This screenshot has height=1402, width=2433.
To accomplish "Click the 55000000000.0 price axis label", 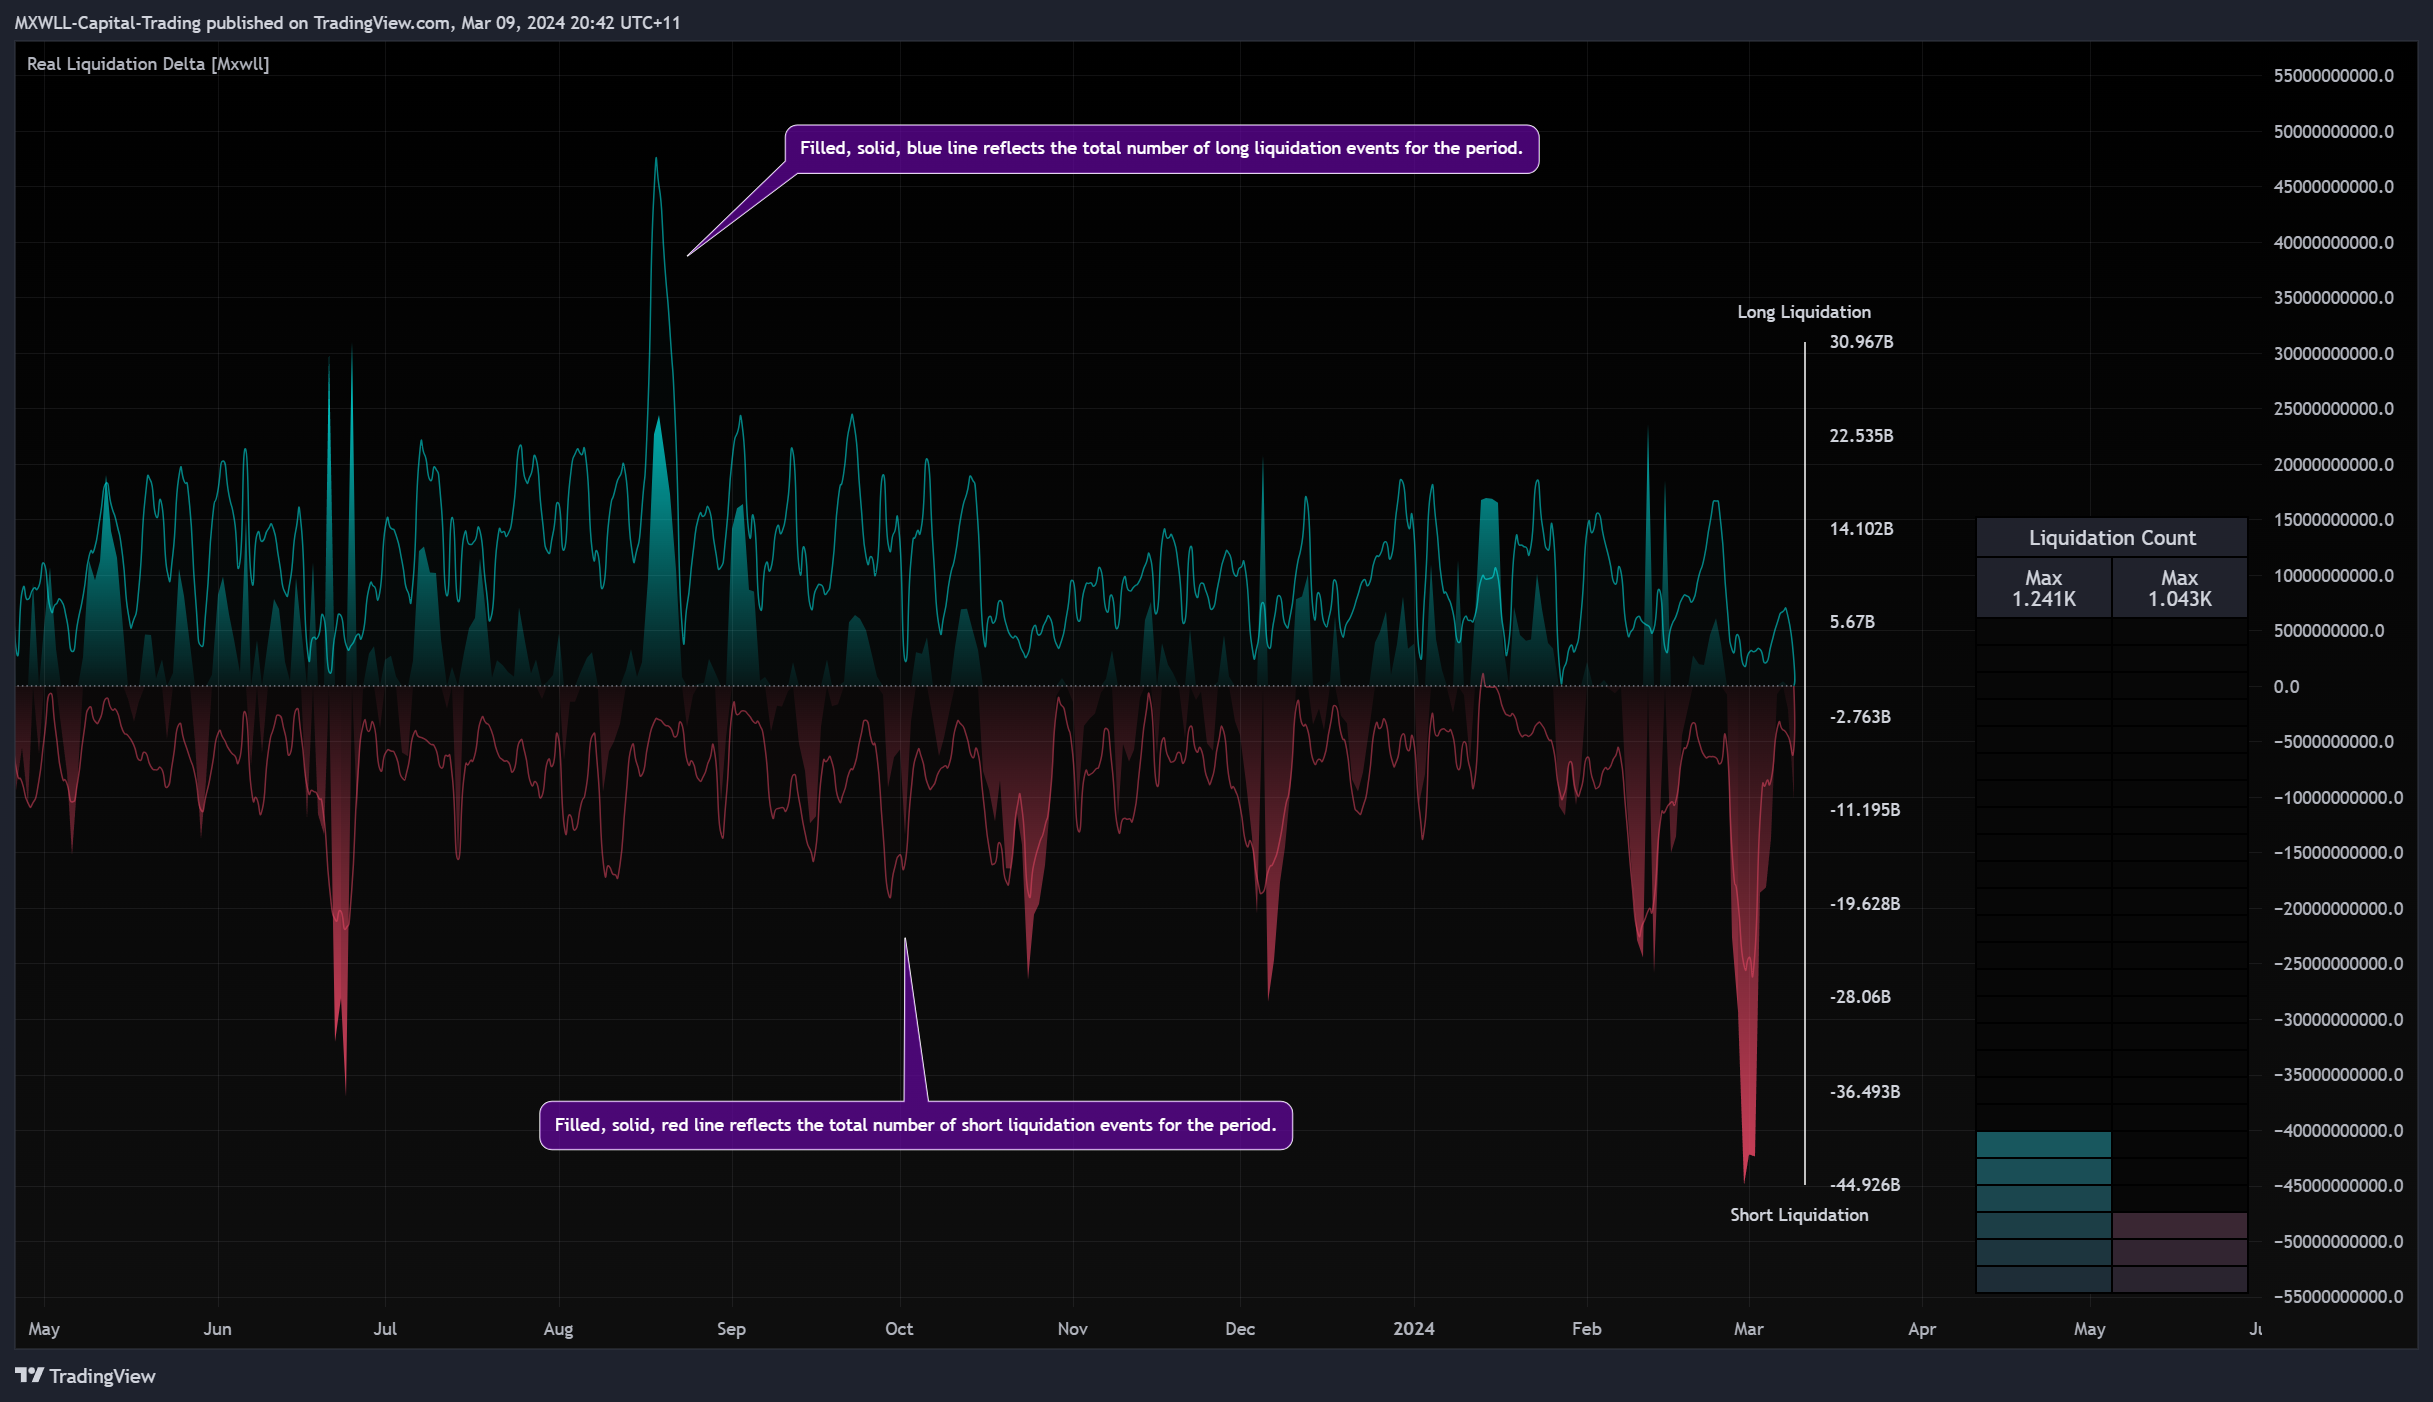I will pyautogui.click(x=2333, y=76).
